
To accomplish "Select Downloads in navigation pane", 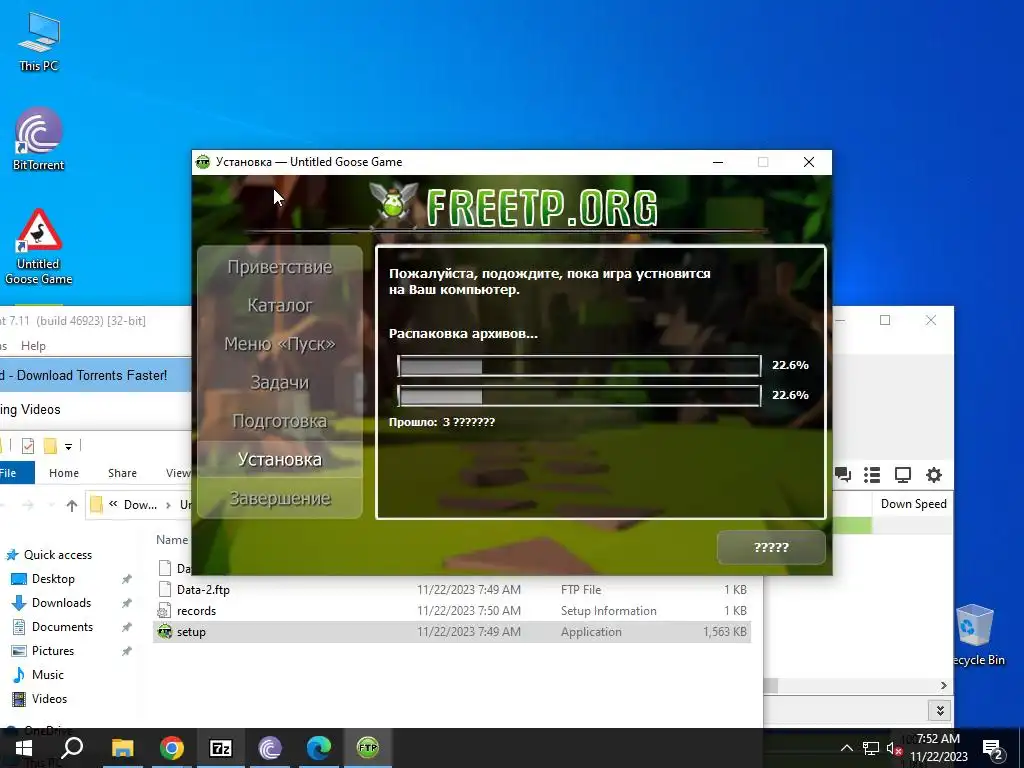I will (x=52, y=603).
